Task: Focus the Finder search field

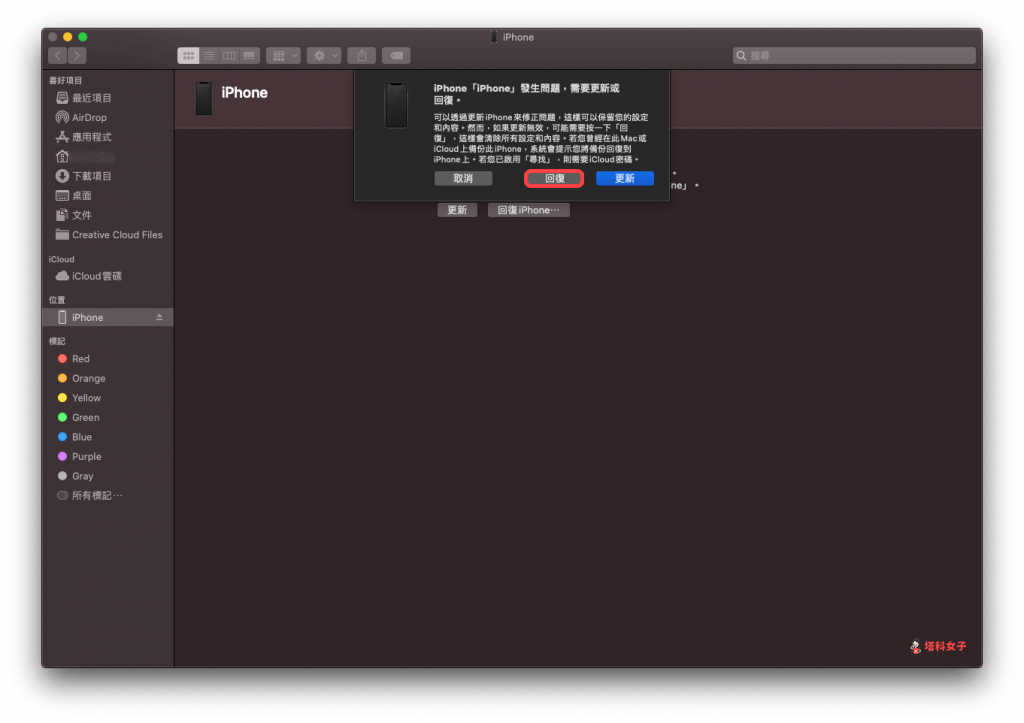Action: pyautogui.click(x=854, y=56)
